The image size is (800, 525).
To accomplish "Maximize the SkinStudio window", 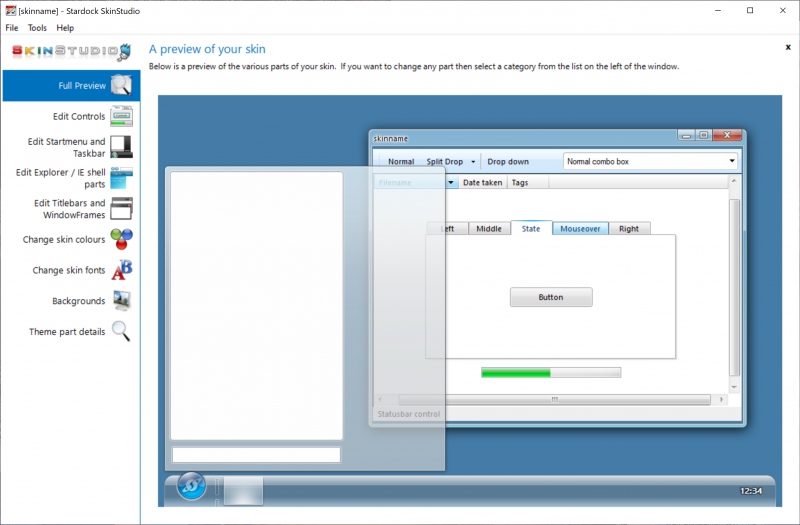I will tap(750, 10).
